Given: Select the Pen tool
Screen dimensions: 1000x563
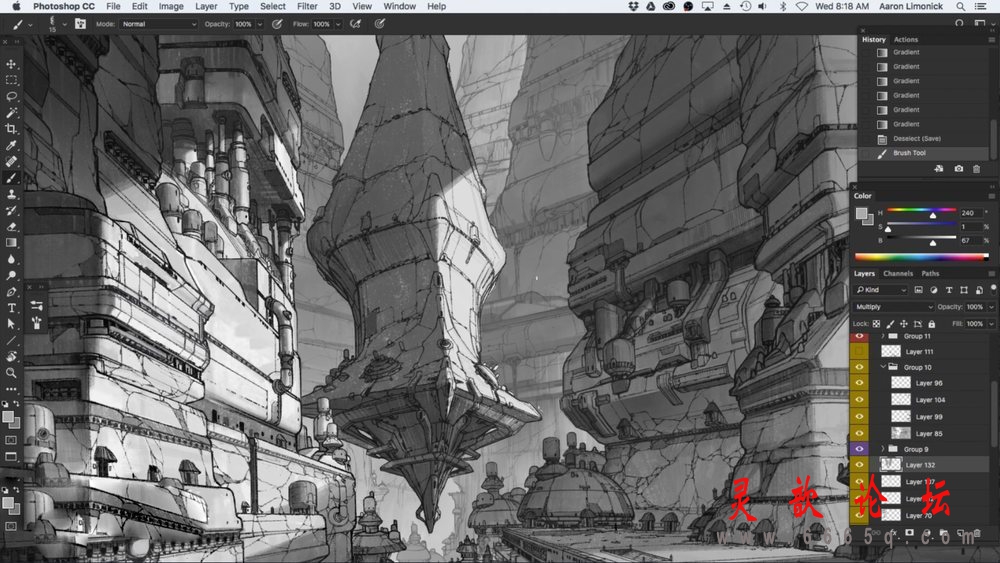Looking at the screenshot, I should (x=11, y=291).
